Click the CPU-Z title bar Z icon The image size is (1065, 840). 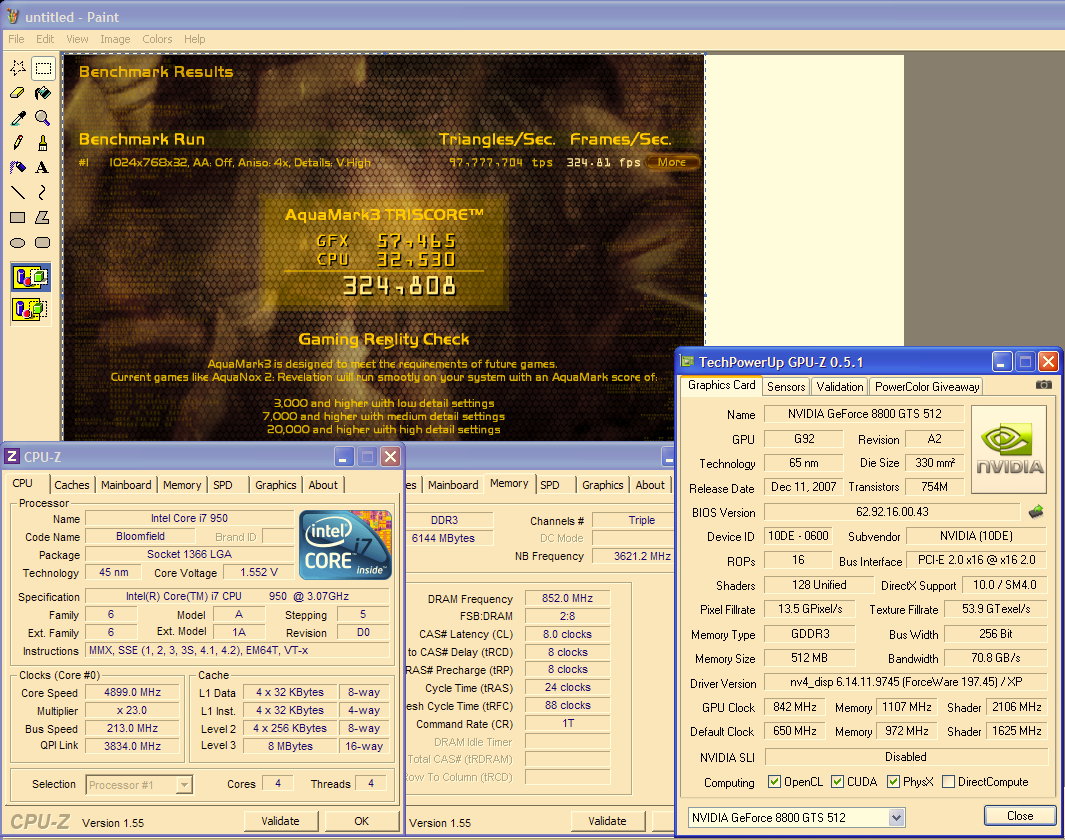click(12, 457)
